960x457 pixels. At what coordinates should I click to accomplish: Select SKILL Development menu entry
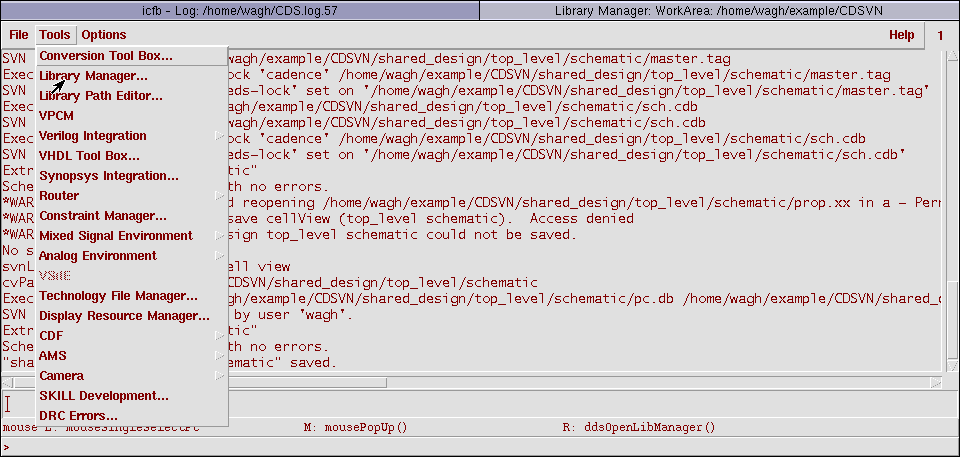tap(104, 396)
